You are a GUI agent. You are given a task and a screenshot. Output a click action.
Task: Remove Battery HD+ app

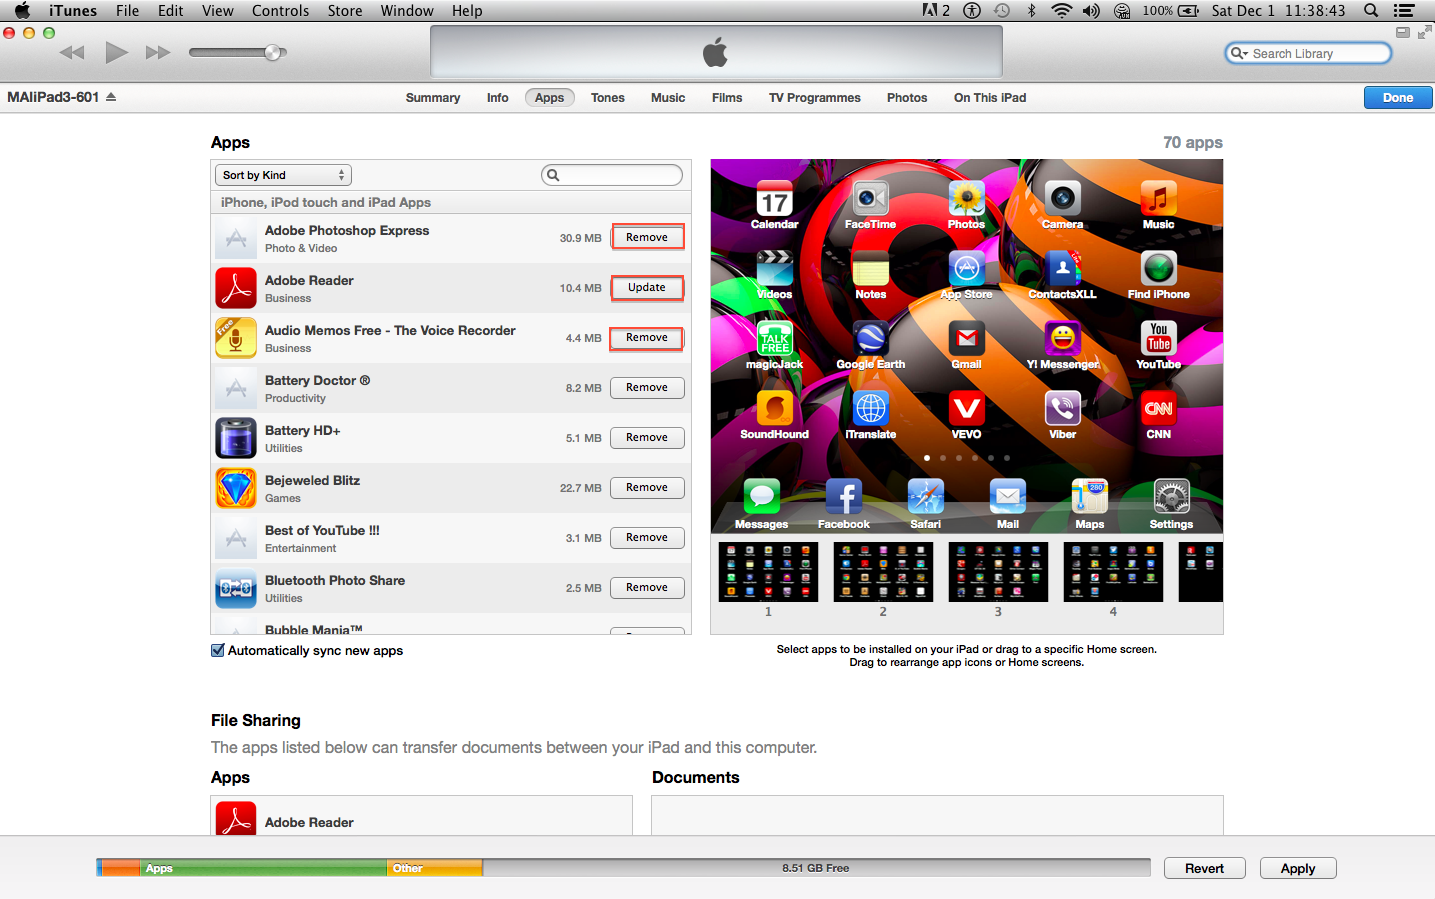tap(647, 437)
